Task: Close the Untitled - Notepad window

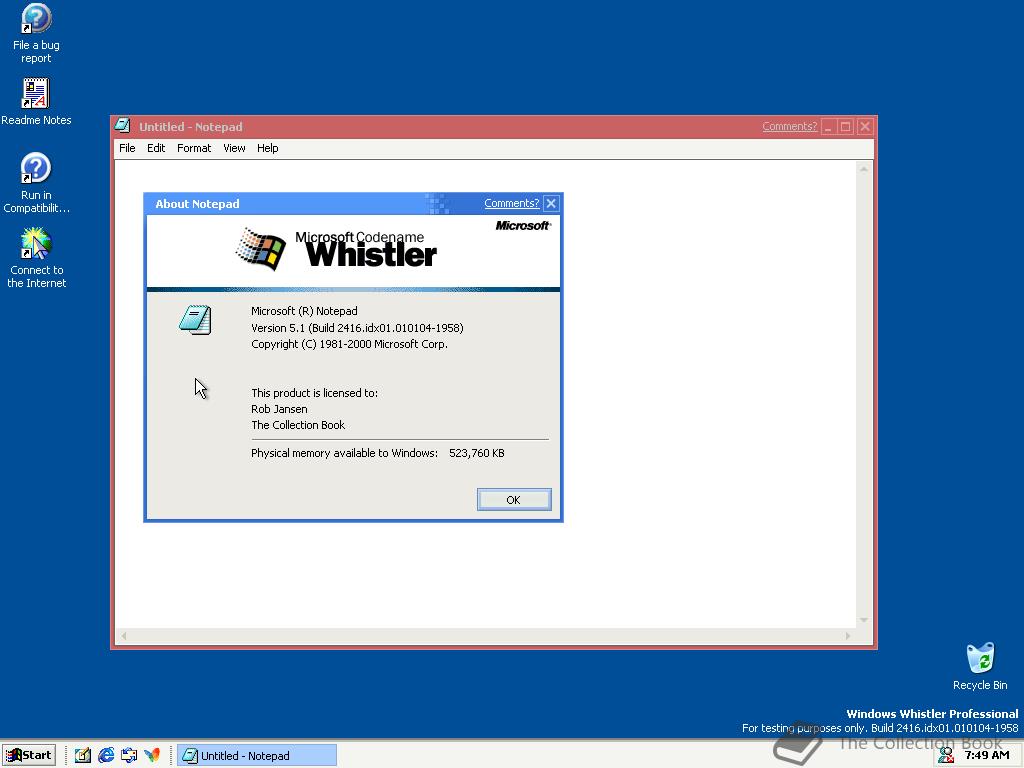Action: pyautogui.click(x=865, y=126)
